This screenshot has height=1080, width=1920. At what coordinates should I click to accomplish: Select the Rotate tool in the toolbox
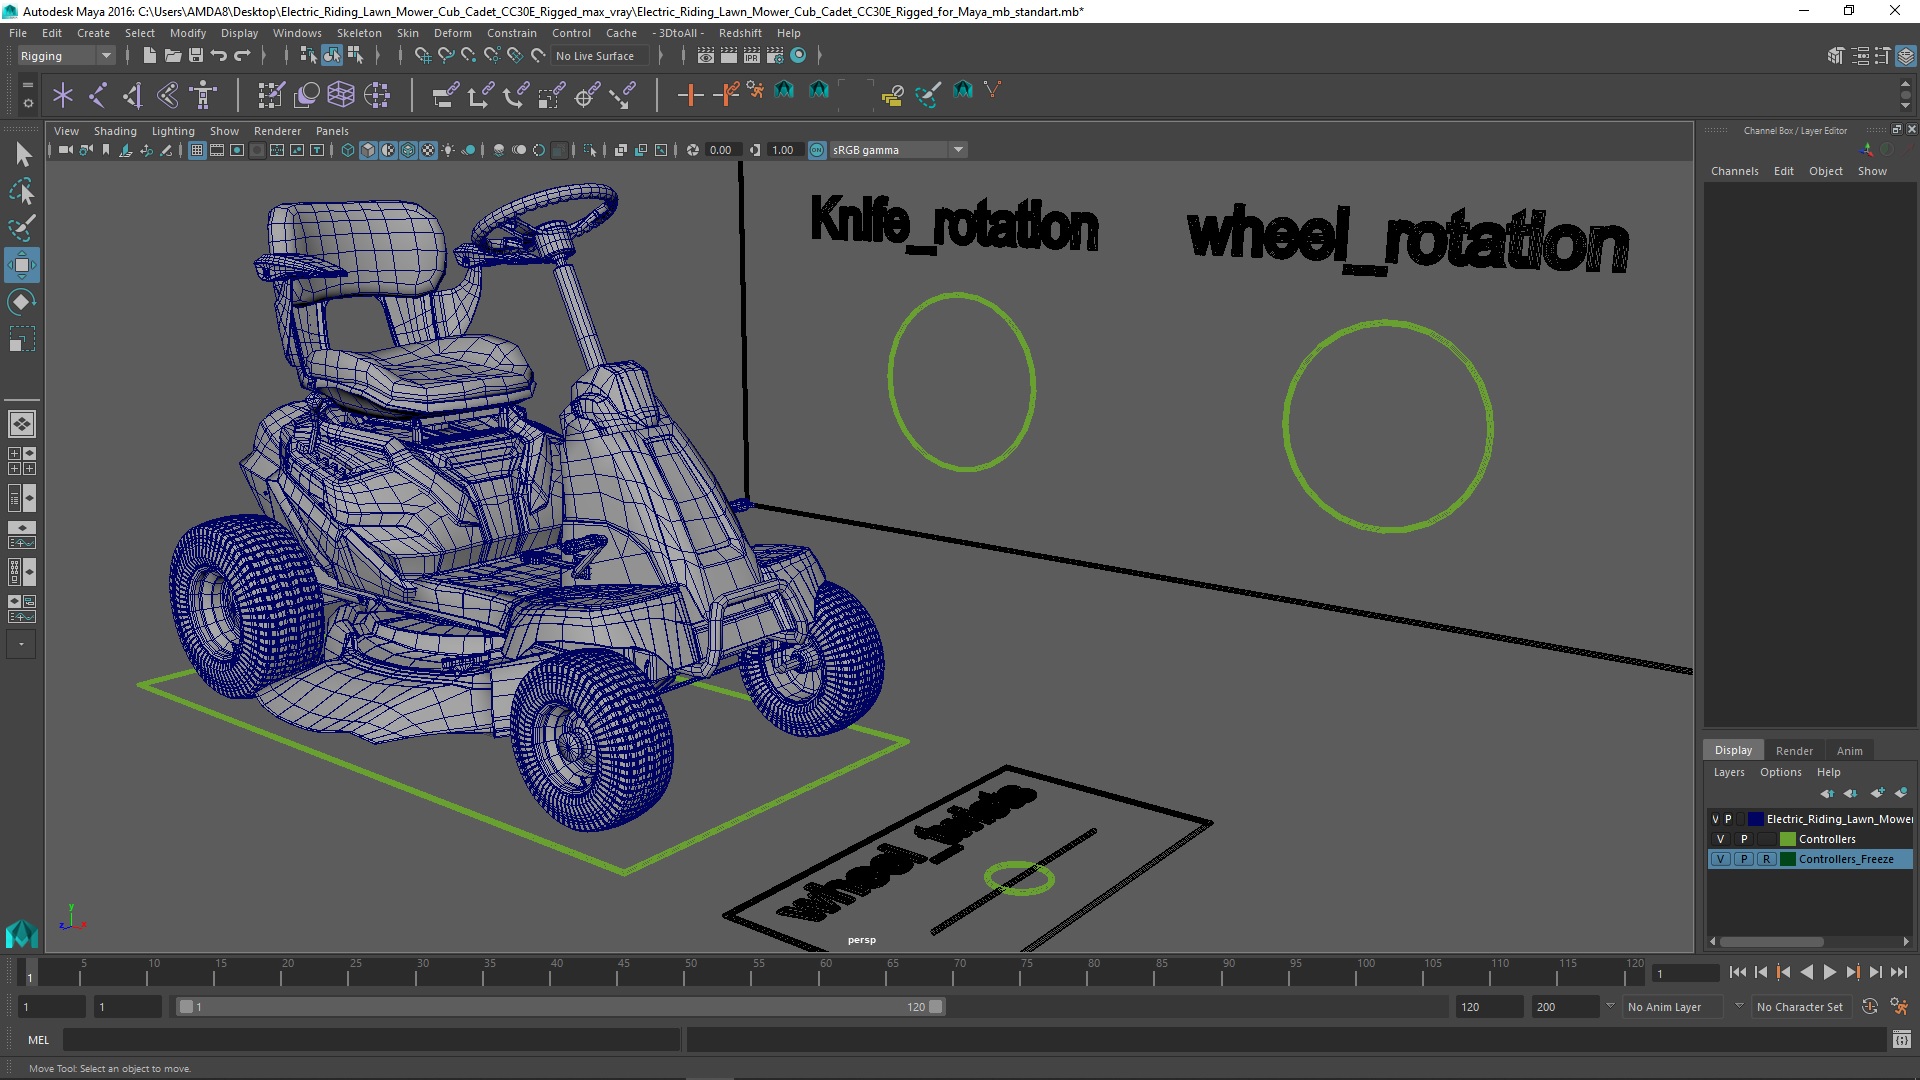click(22, 302)
